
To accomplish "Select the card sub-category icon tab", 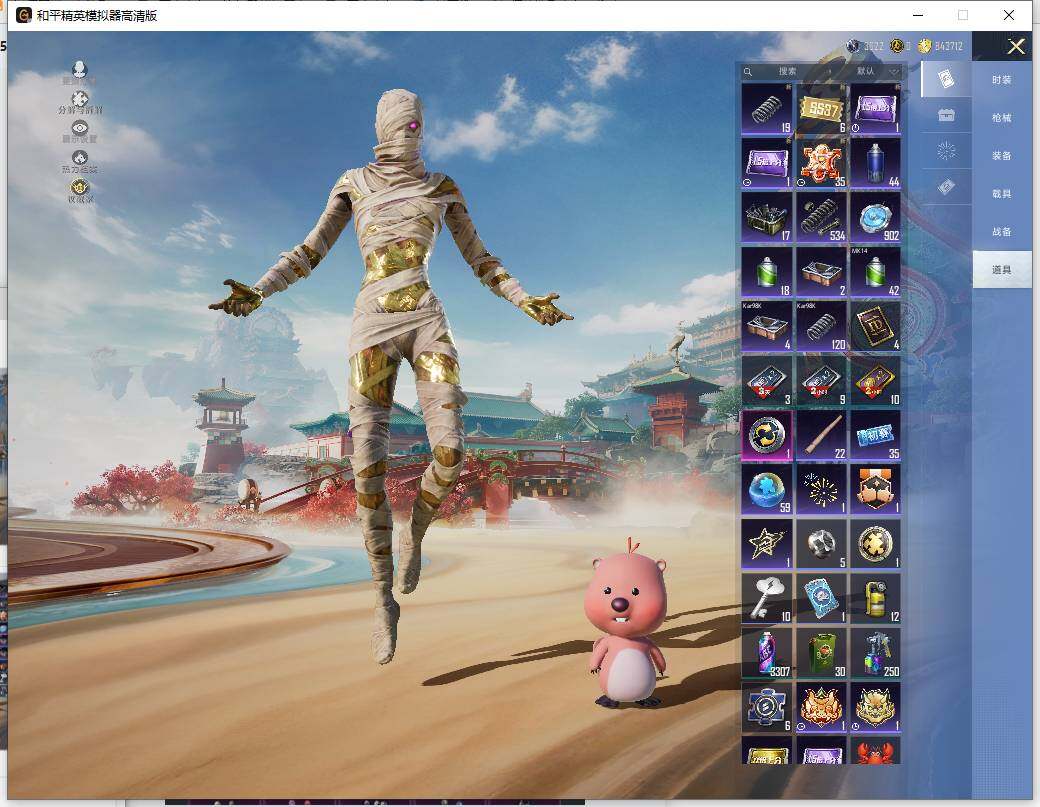I will (x=946, y=79).
